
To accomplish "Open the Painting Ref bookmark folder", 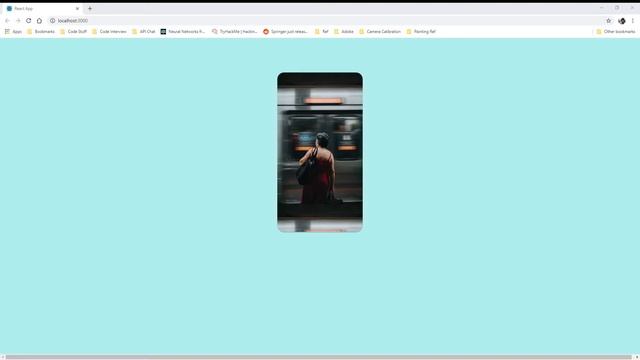I will pyautogui.click(x=421, y=31).
